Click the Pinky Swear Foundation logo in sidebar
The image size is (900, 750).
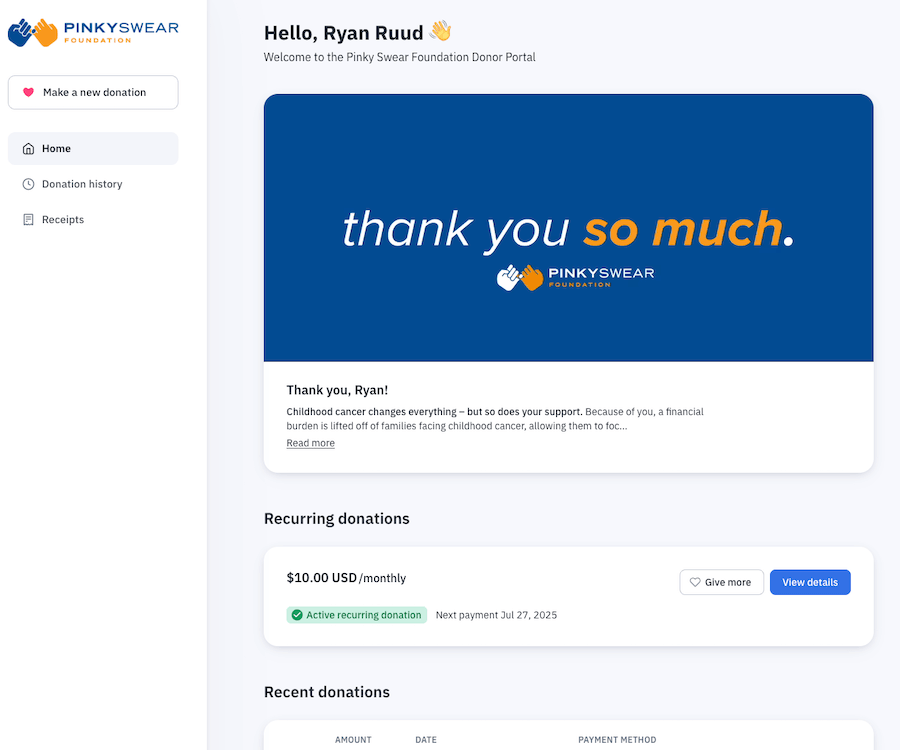click(x=93, y=33)
